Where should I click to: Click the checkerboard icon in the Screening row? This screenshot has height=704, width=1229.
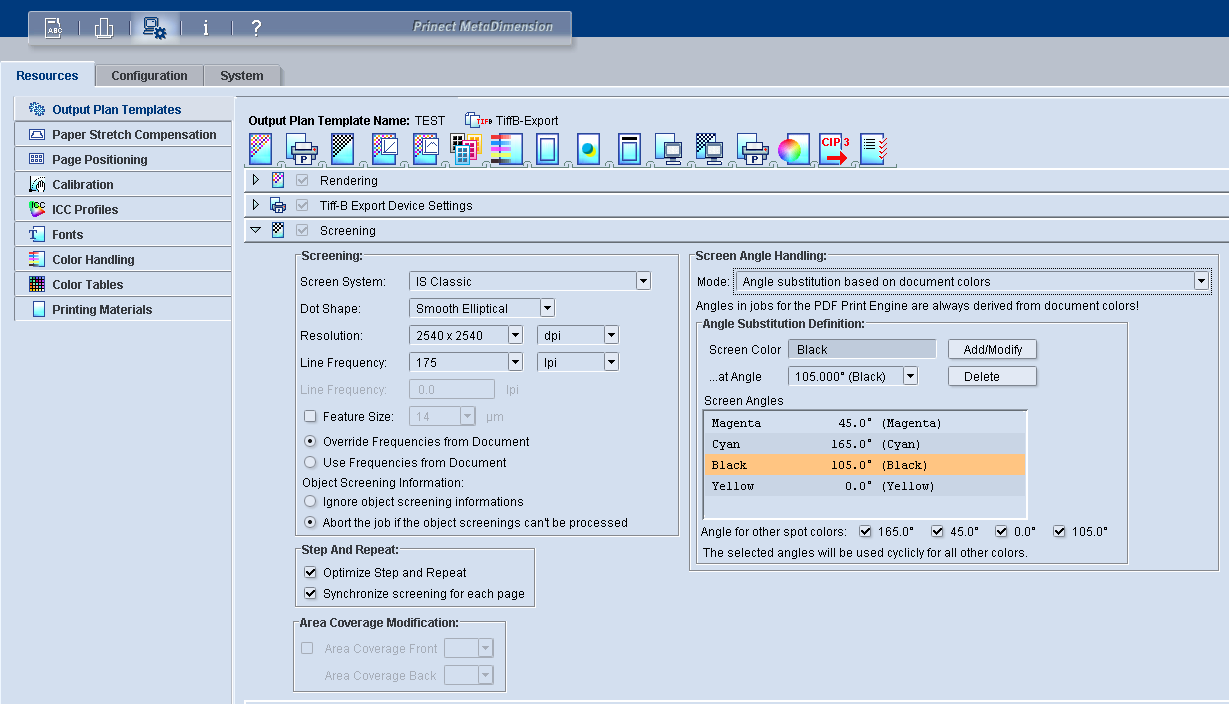pos(278,231)
